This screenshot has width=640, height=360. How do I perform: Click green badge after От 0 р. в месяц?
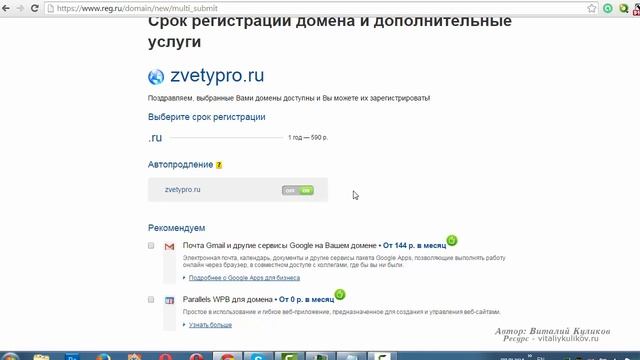[340, 294]
